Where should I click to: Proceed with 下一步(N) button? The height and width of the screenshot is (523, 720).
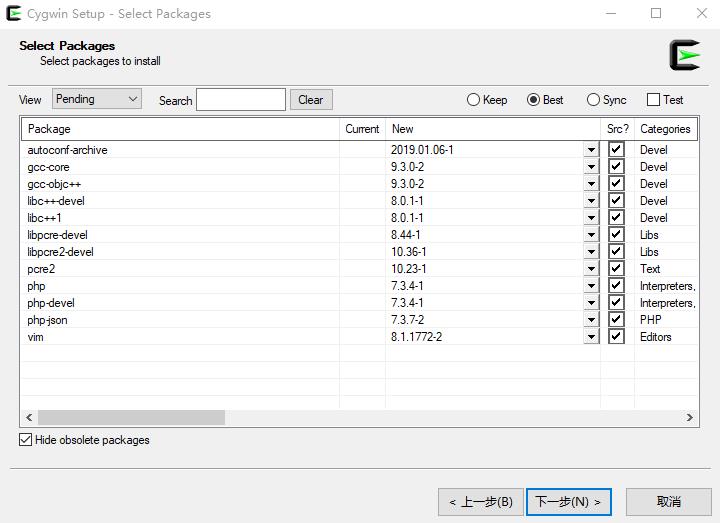(x=568, y=502)
